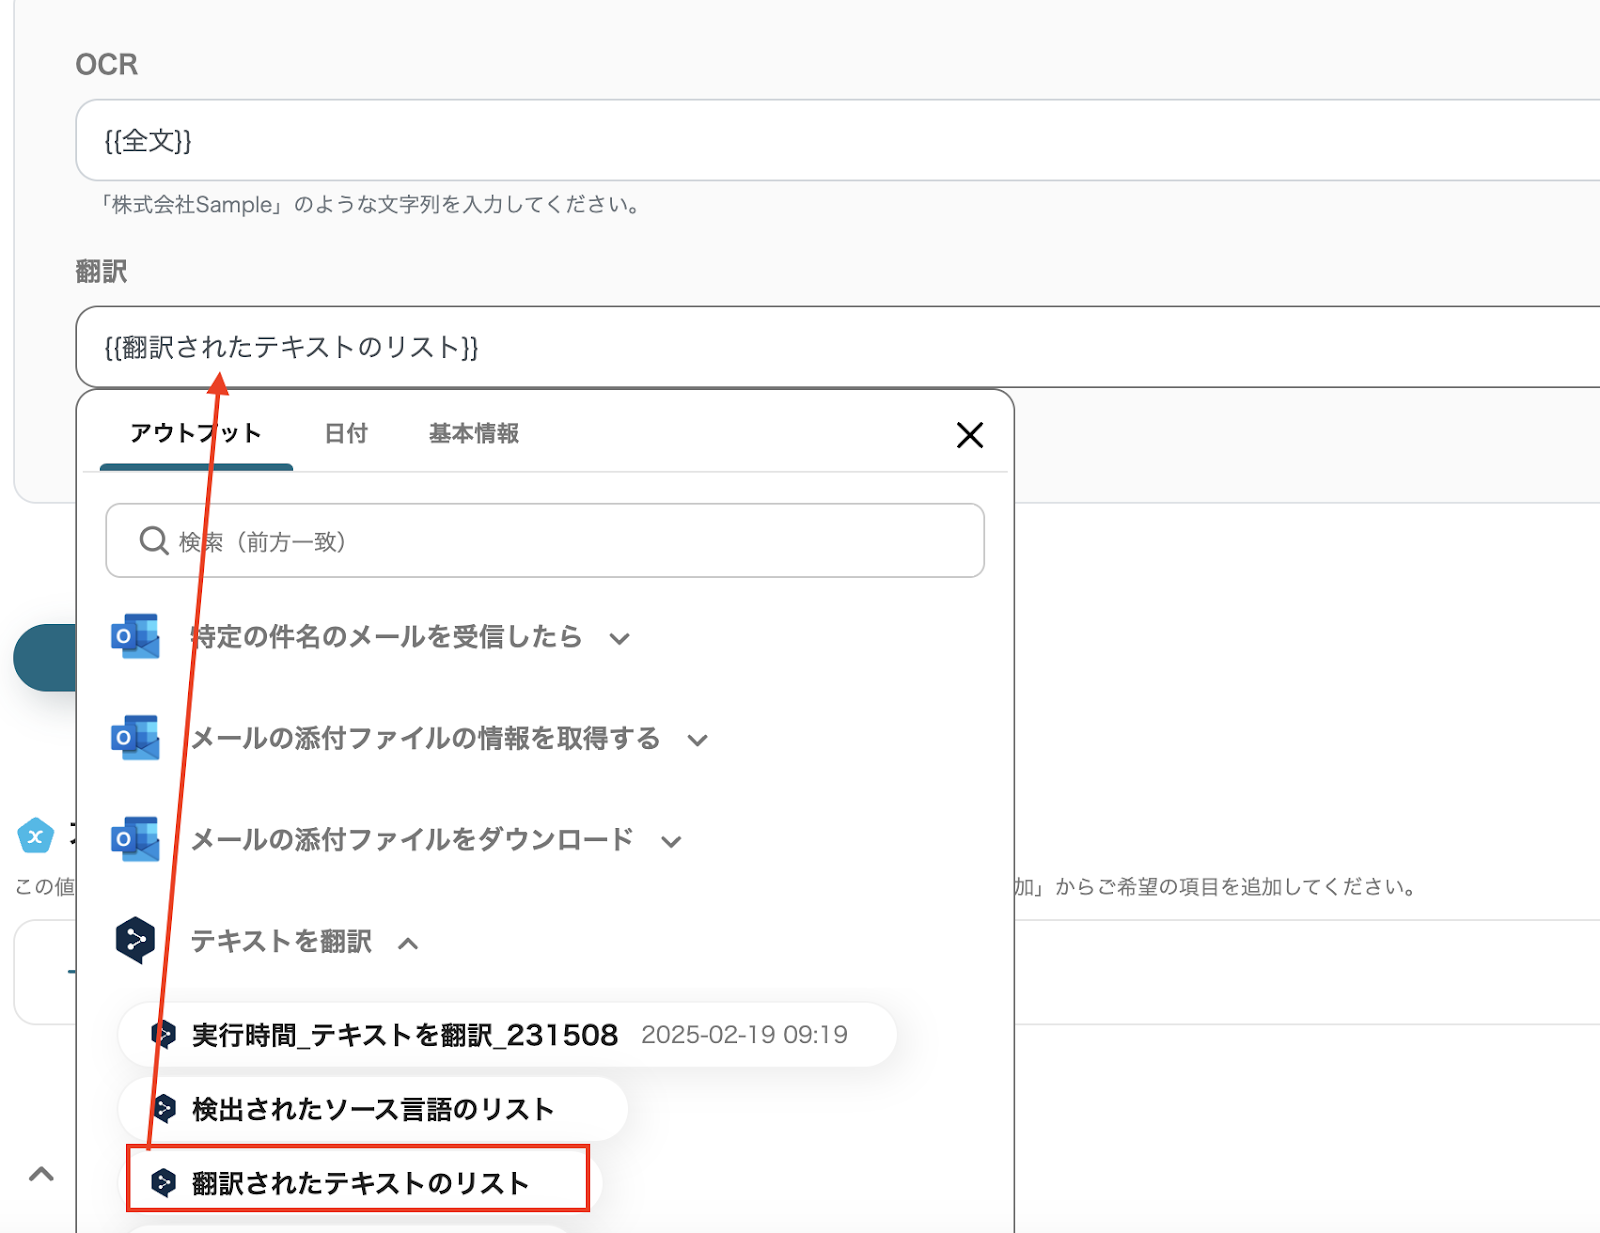This screenshot has width=1600, height=1233.
Task: Click the 翻訳 field label
Action: click(x=101, y=271)
